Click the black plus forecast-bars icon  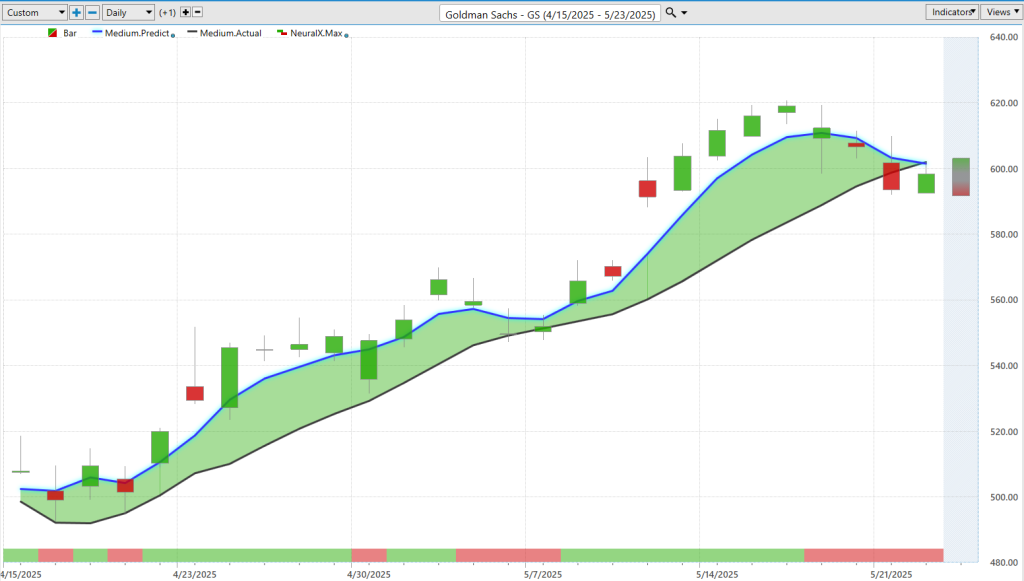(185, 12)
